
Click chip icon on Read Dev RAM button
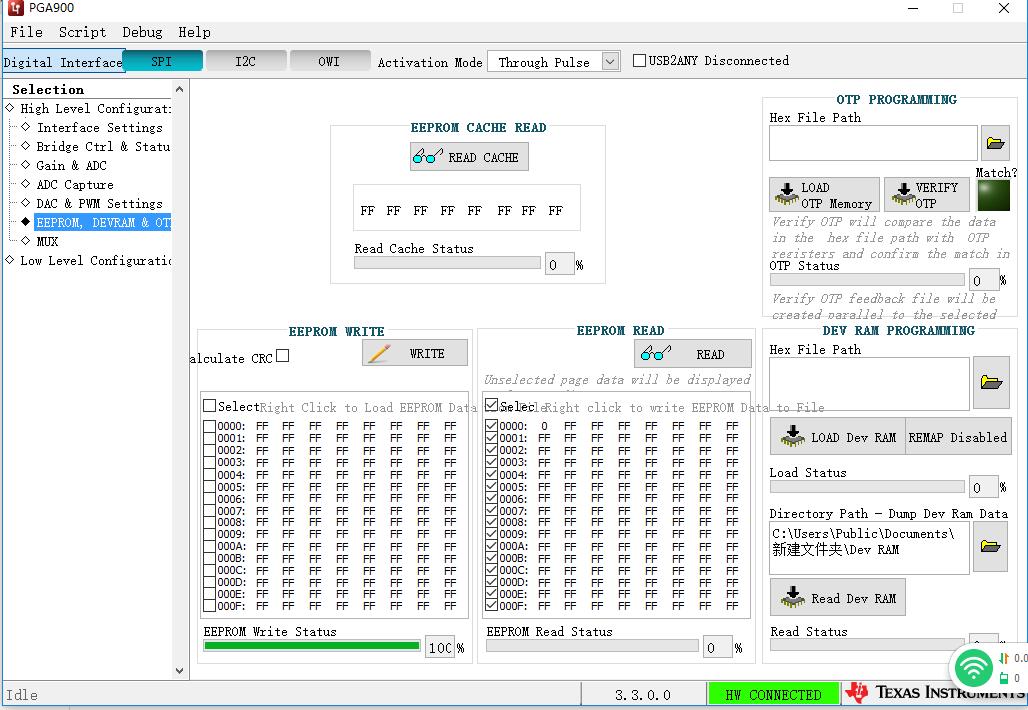[793, 597]
